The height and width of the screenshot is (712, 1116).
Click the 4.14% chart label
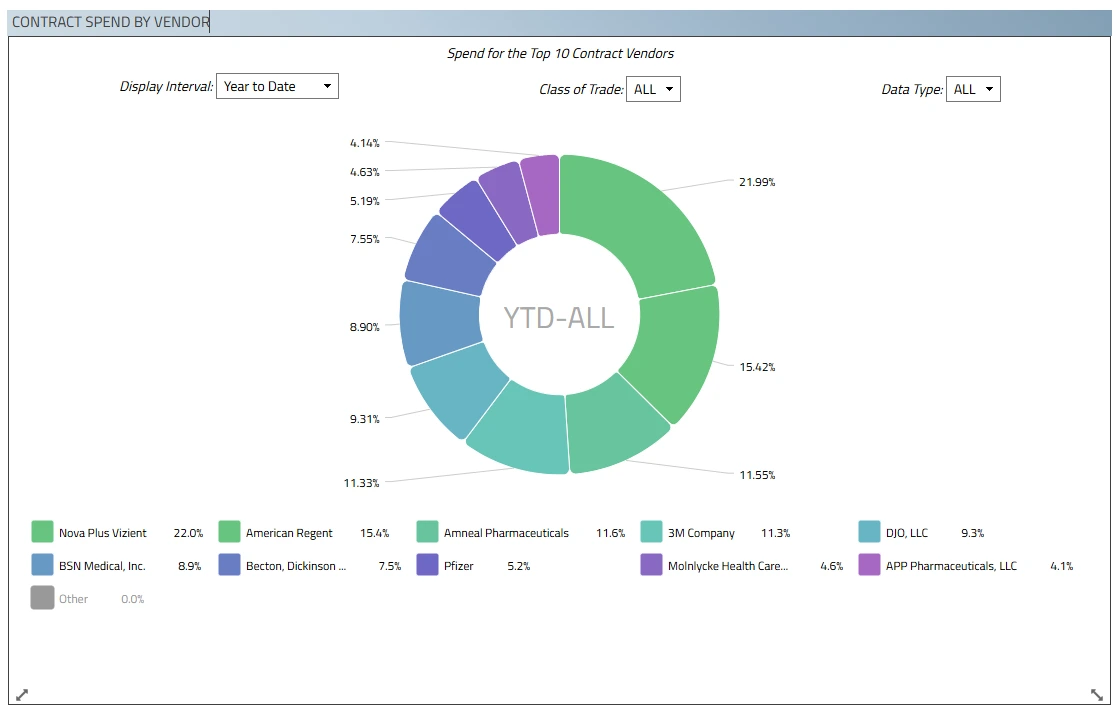[364, 143]
